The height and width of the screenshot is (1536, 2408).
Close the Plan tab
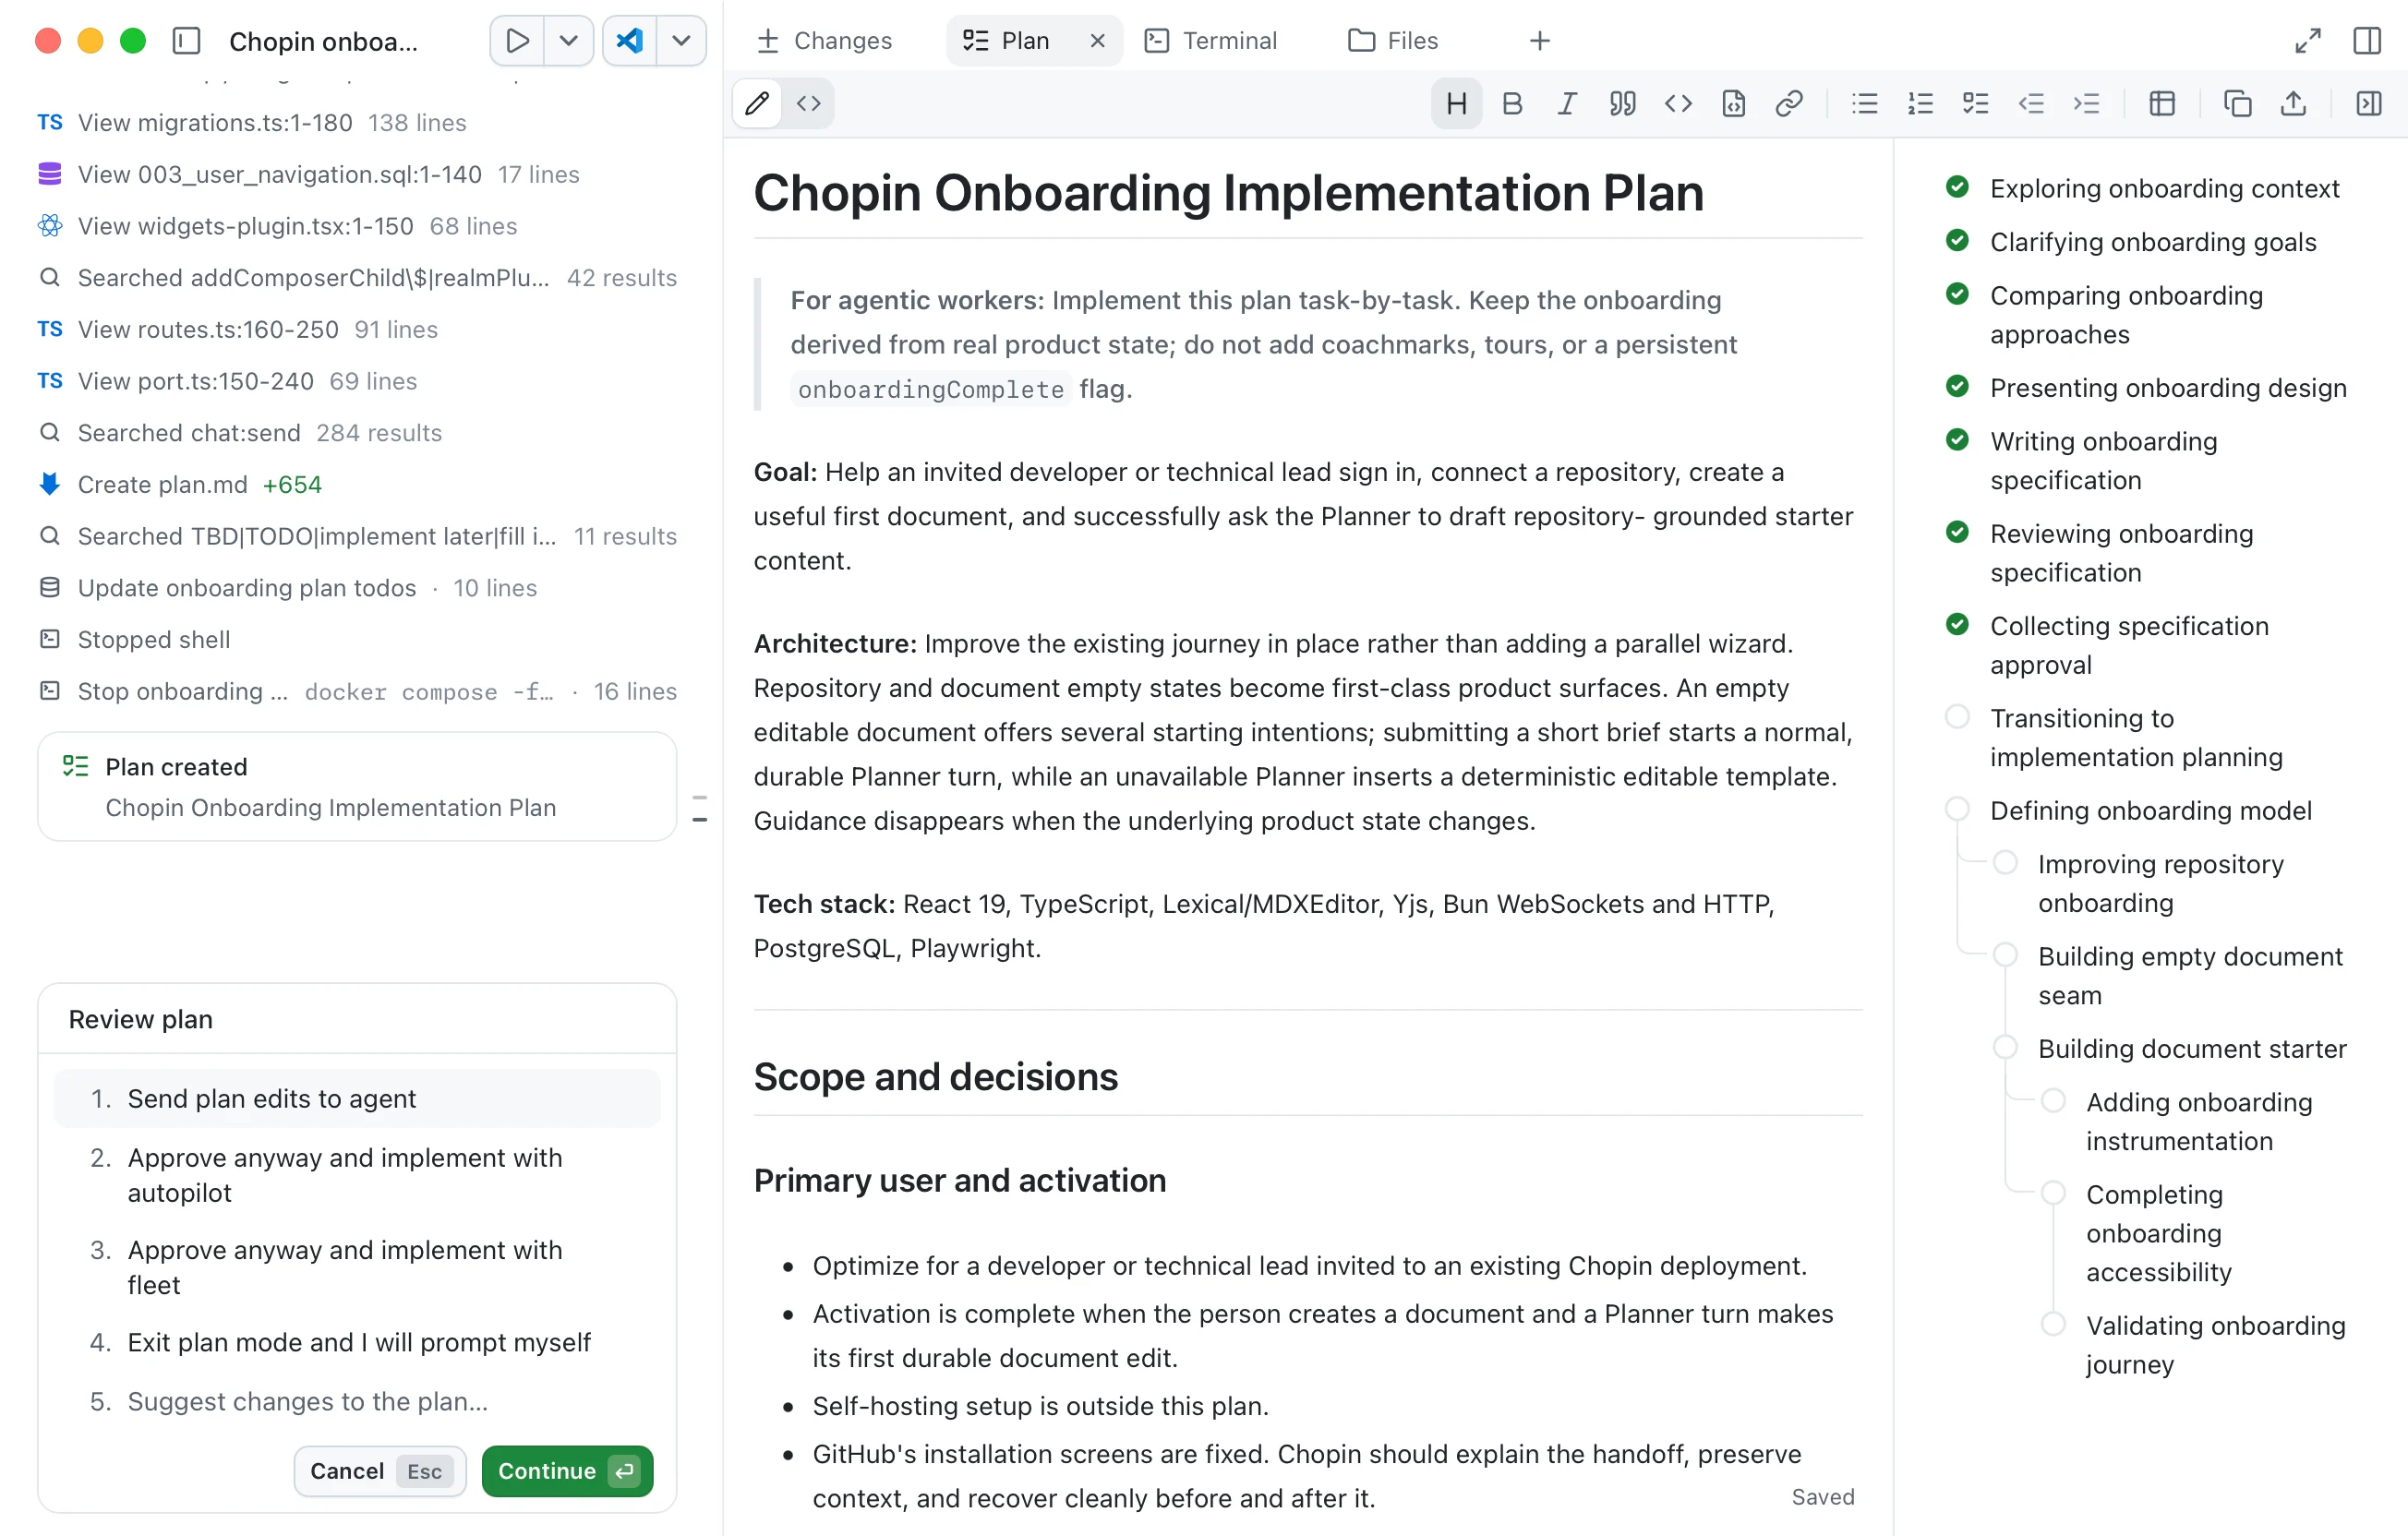[x=1097, y=41]
